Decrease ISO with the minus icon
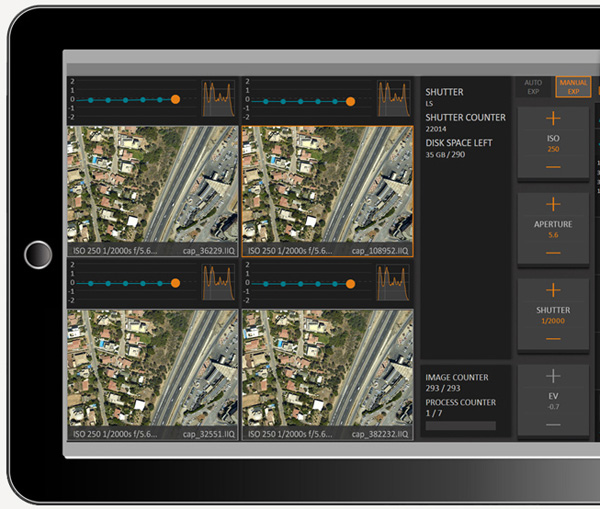Viewport: 600px width, 509px height. coord(553,167)
